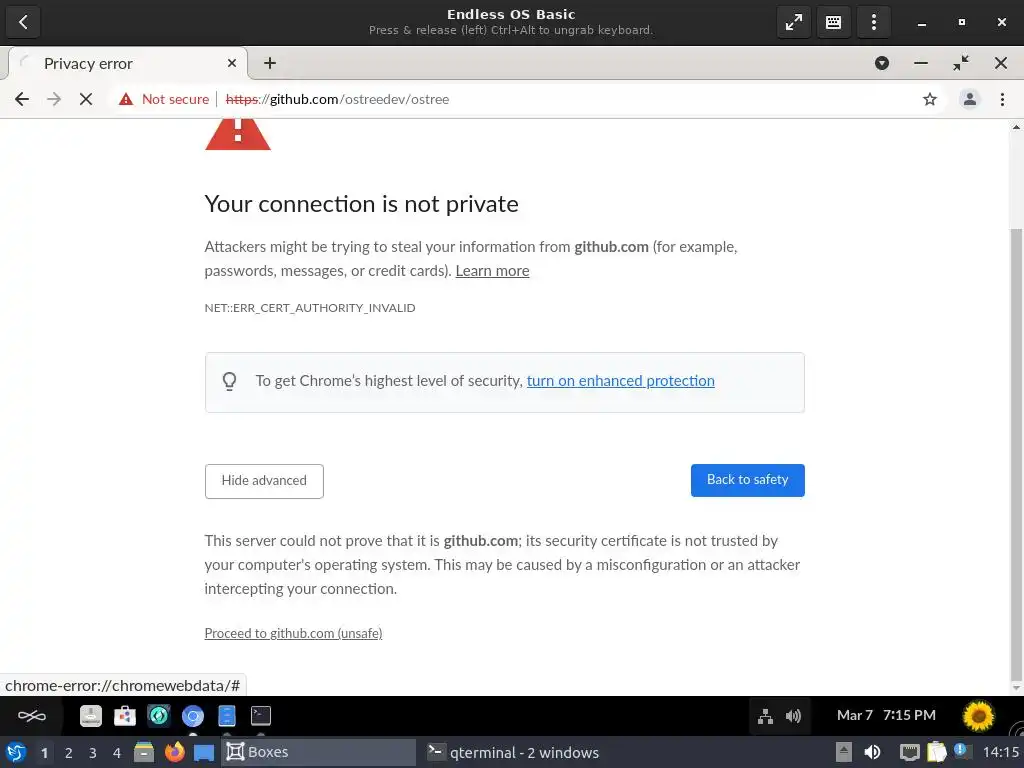Open host start menu bird icon

pyautogui.click(x=16, y=753)
